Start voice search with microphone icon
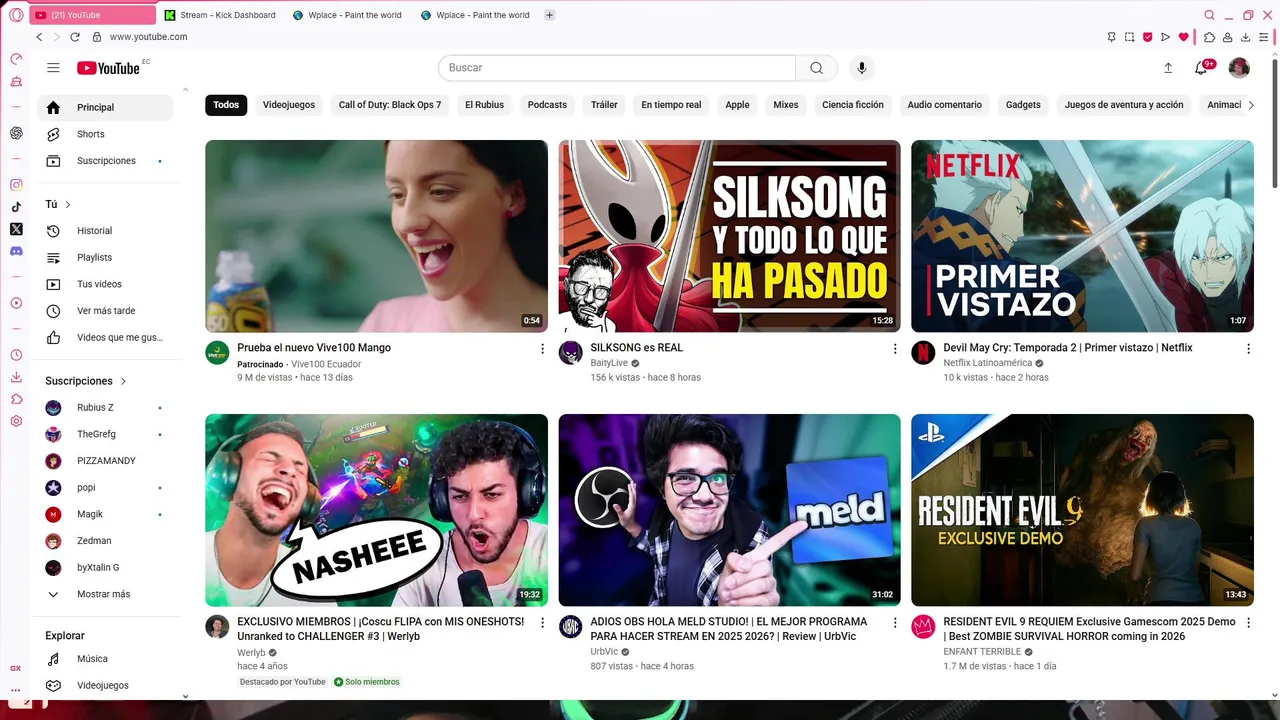1280x720 pixels. tap(861, 68)
